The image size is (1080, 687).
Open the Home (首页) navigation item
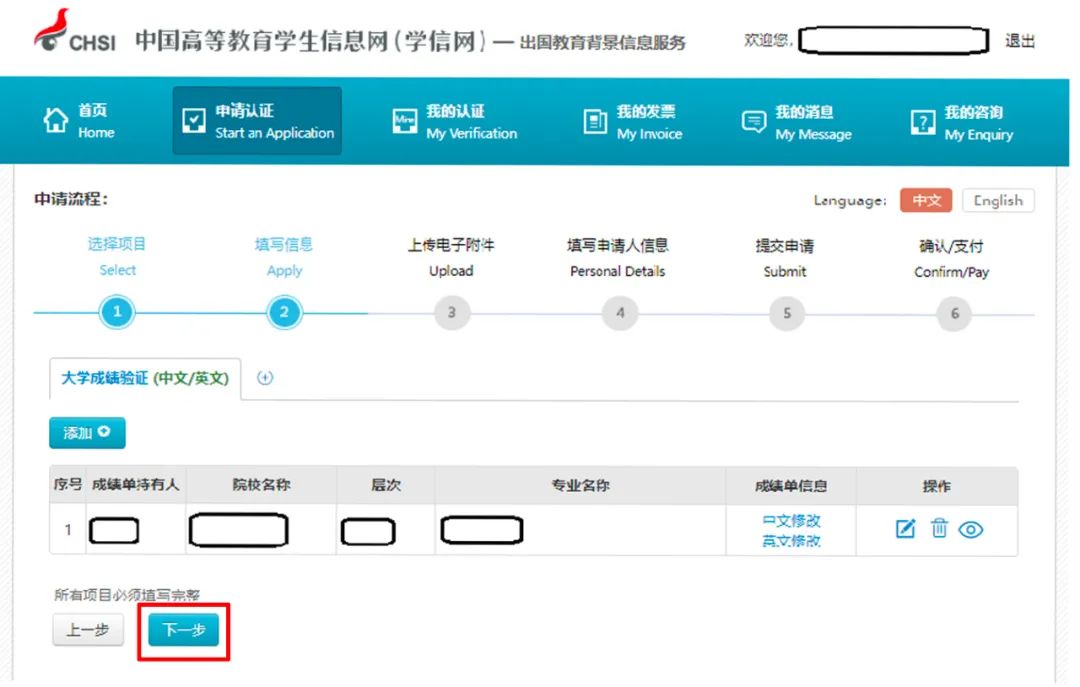click(81, 121)
